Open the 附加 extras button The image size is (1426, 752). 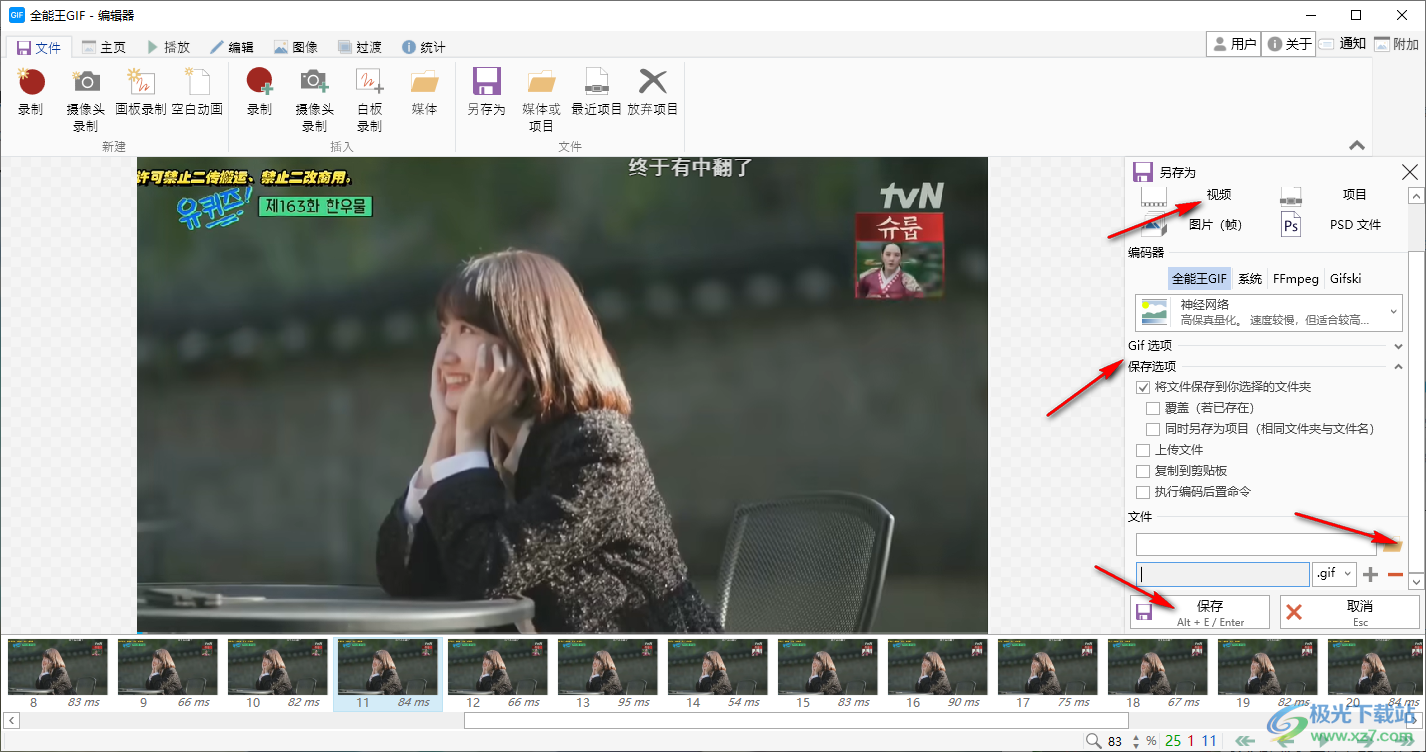tap(1397, 44)
